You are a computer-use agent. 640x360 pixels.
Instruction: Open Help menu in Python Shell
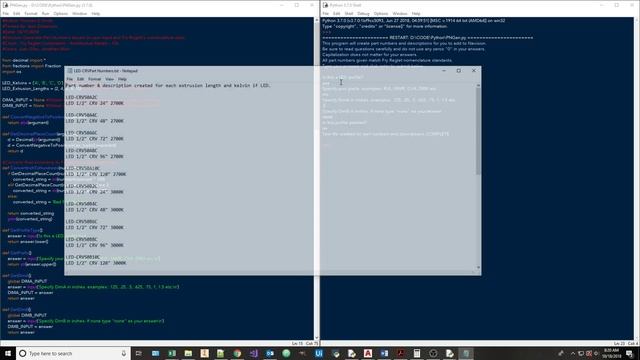[416, 13]
